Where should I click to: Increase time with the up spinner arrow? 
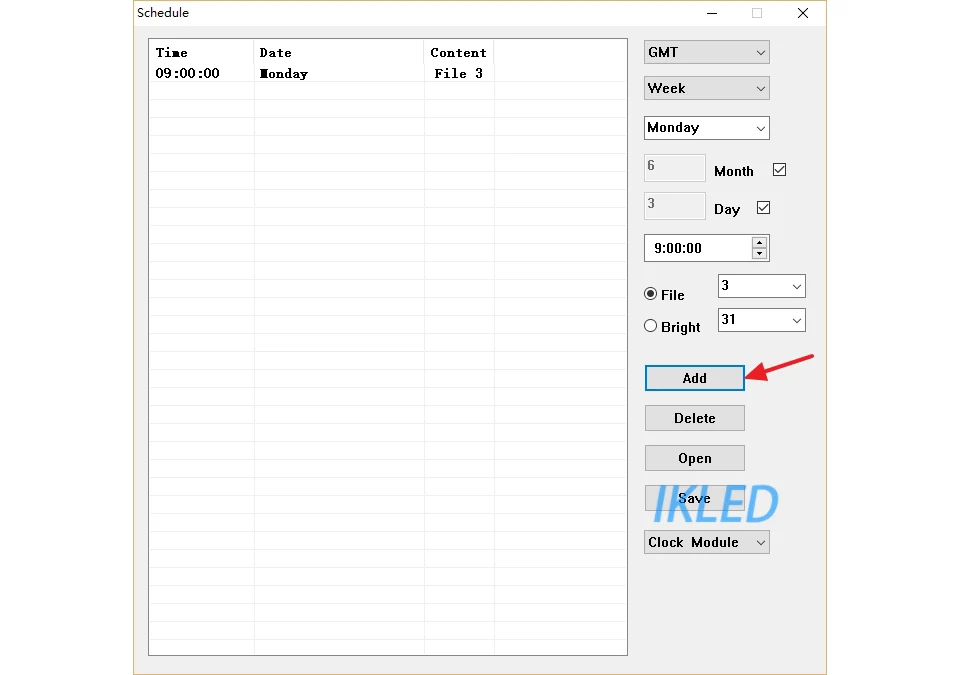(x=759, y=242)
